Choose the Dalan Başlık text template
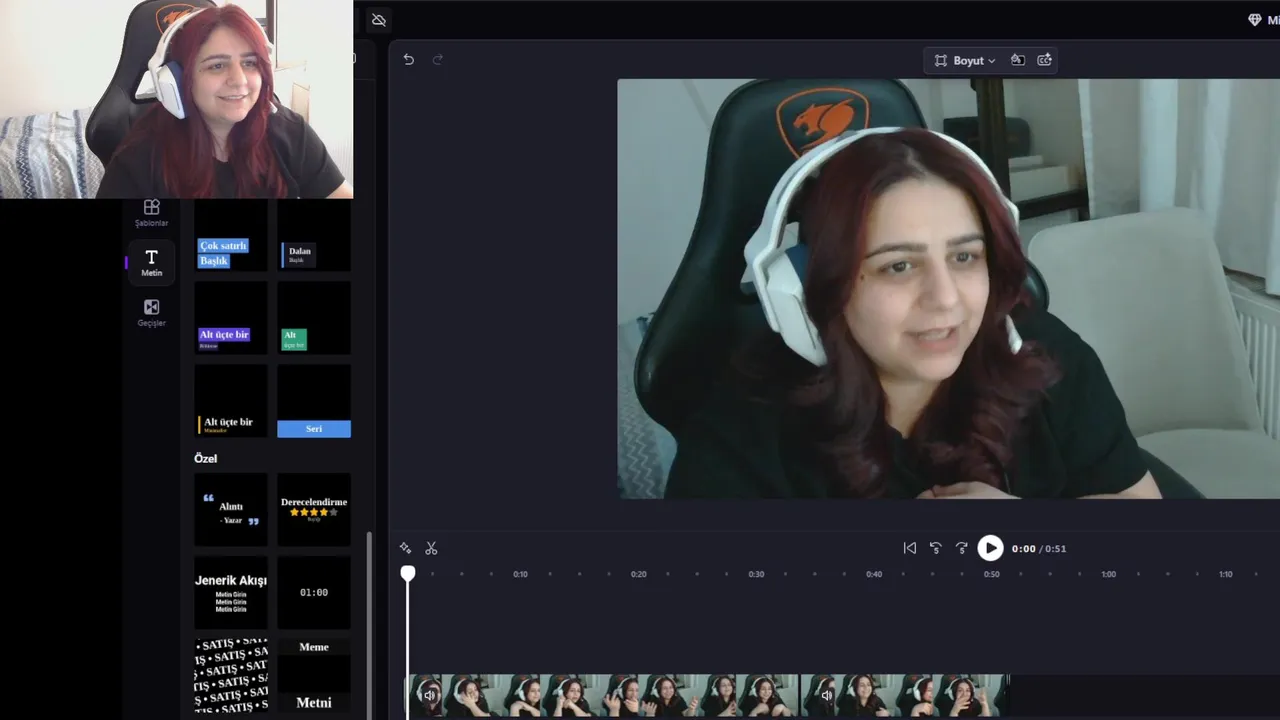Image resolution: width=1280 pixels, height=720 pixels. coord(314,236)
